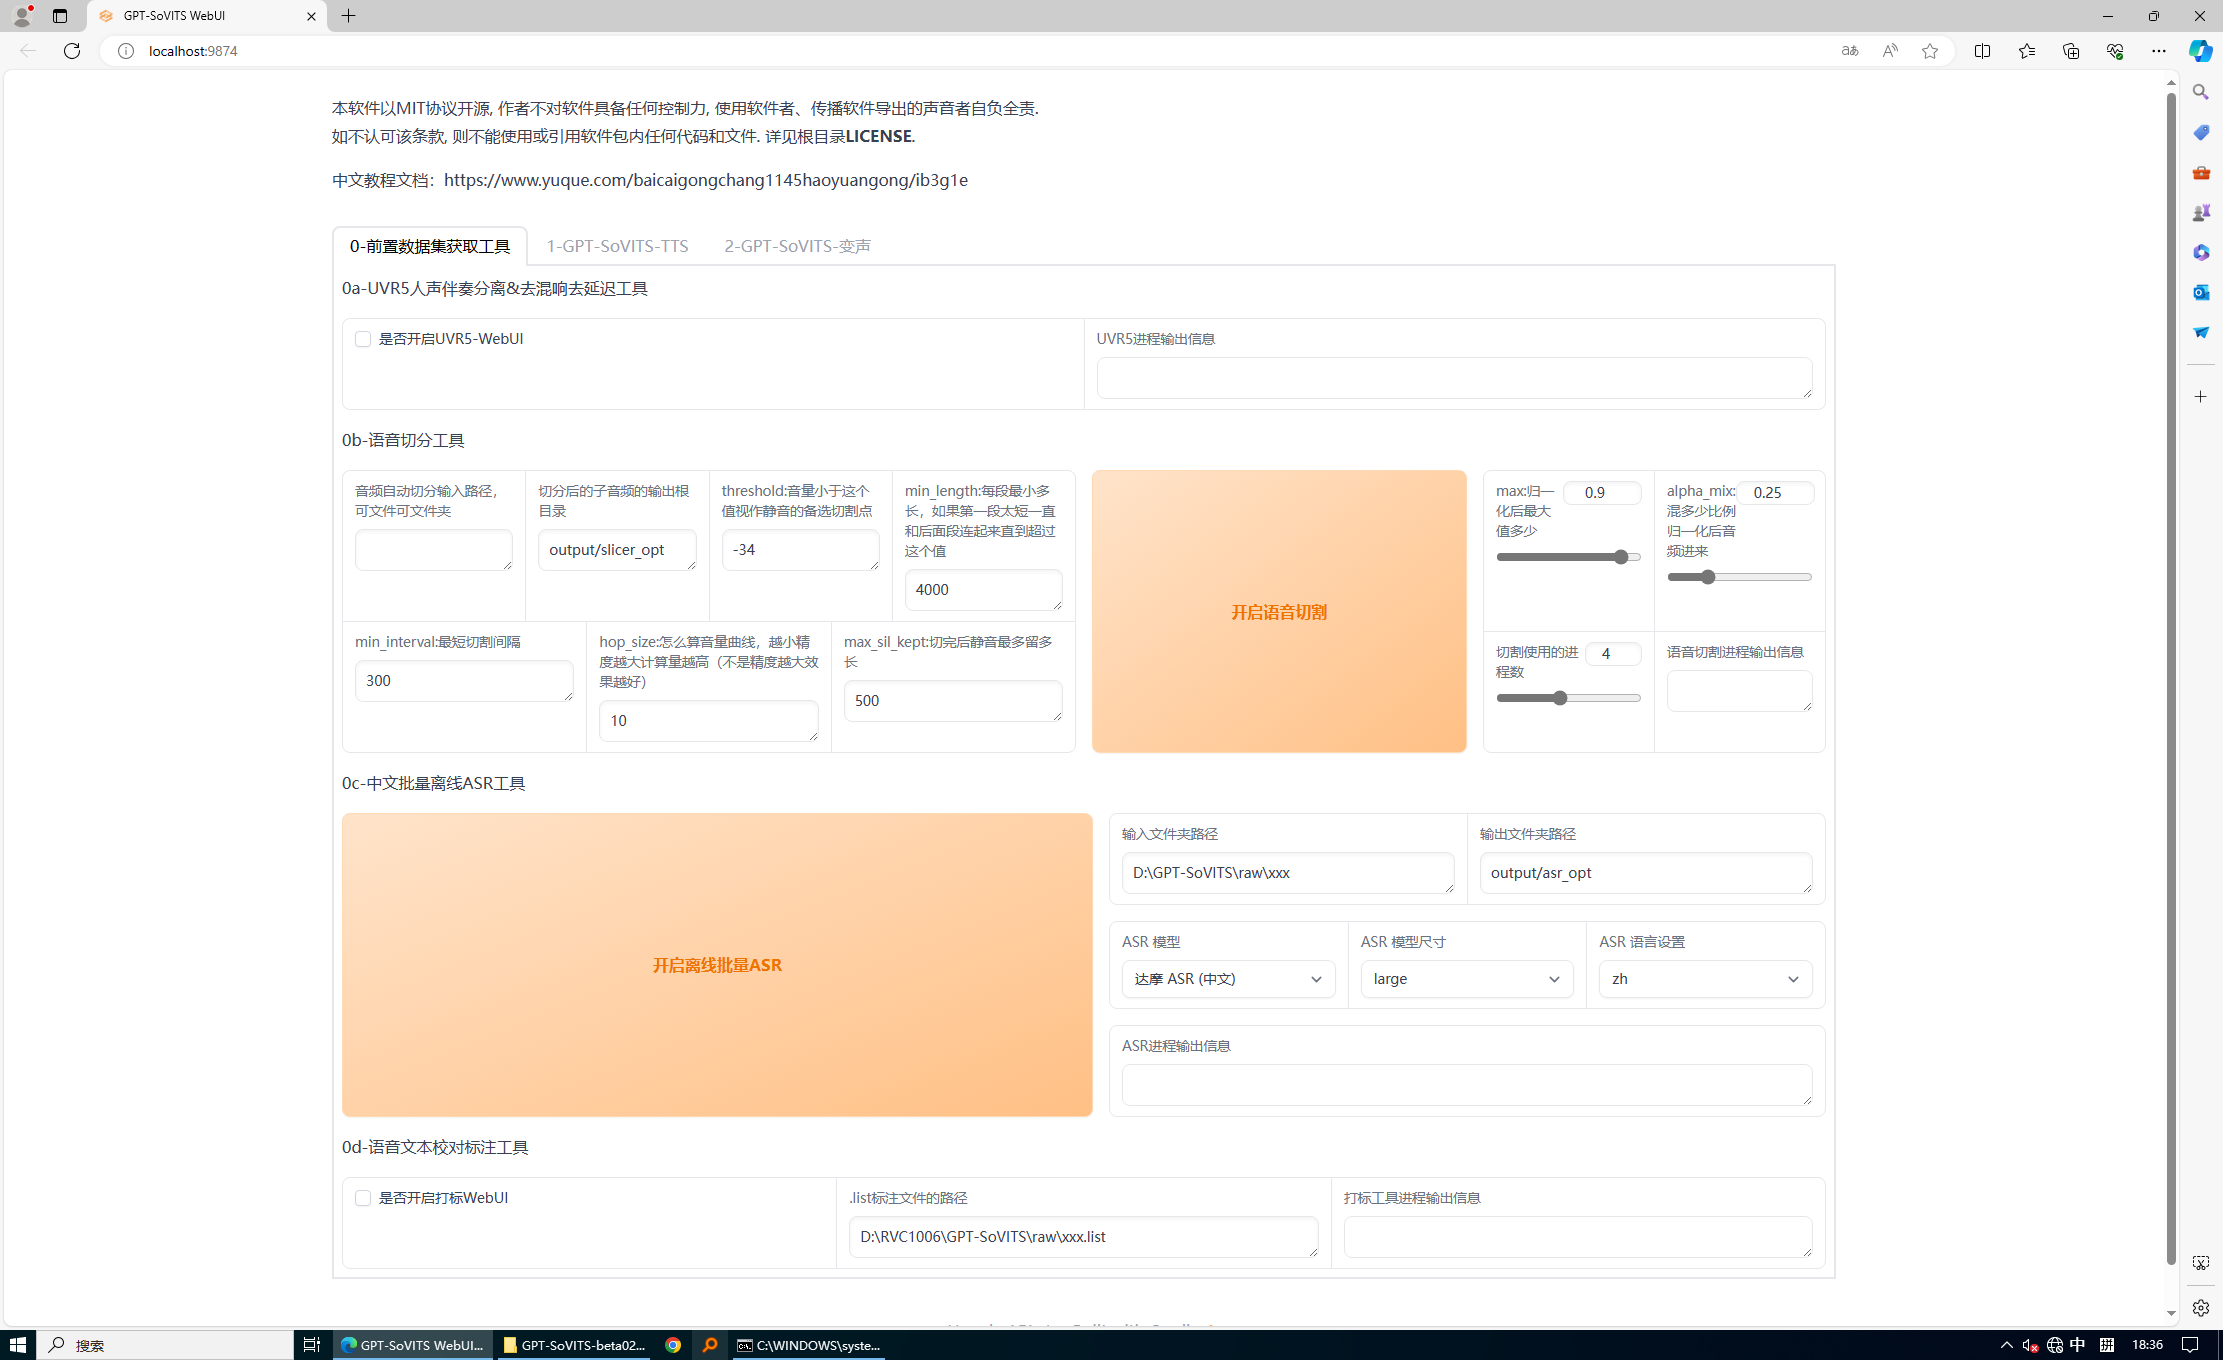
Task: Open the Copilot sidebar icon
Action: 2200,51
